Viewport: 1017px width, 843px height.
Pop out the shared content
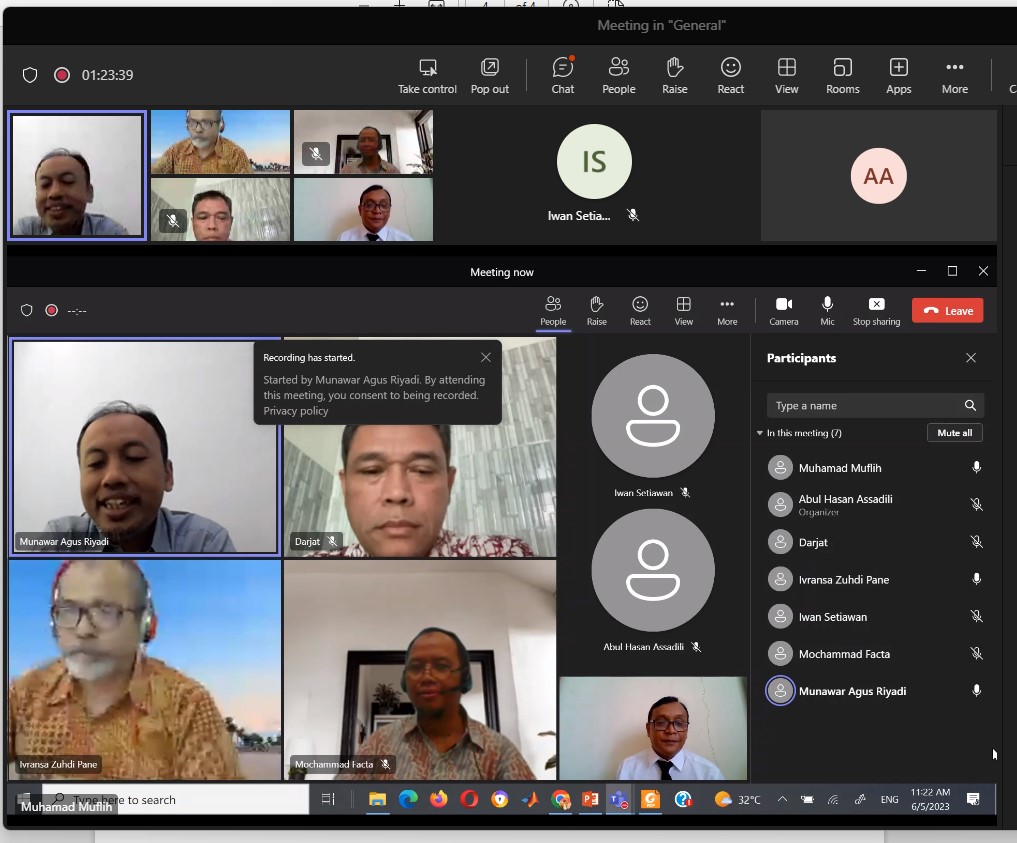pos(490,76)
